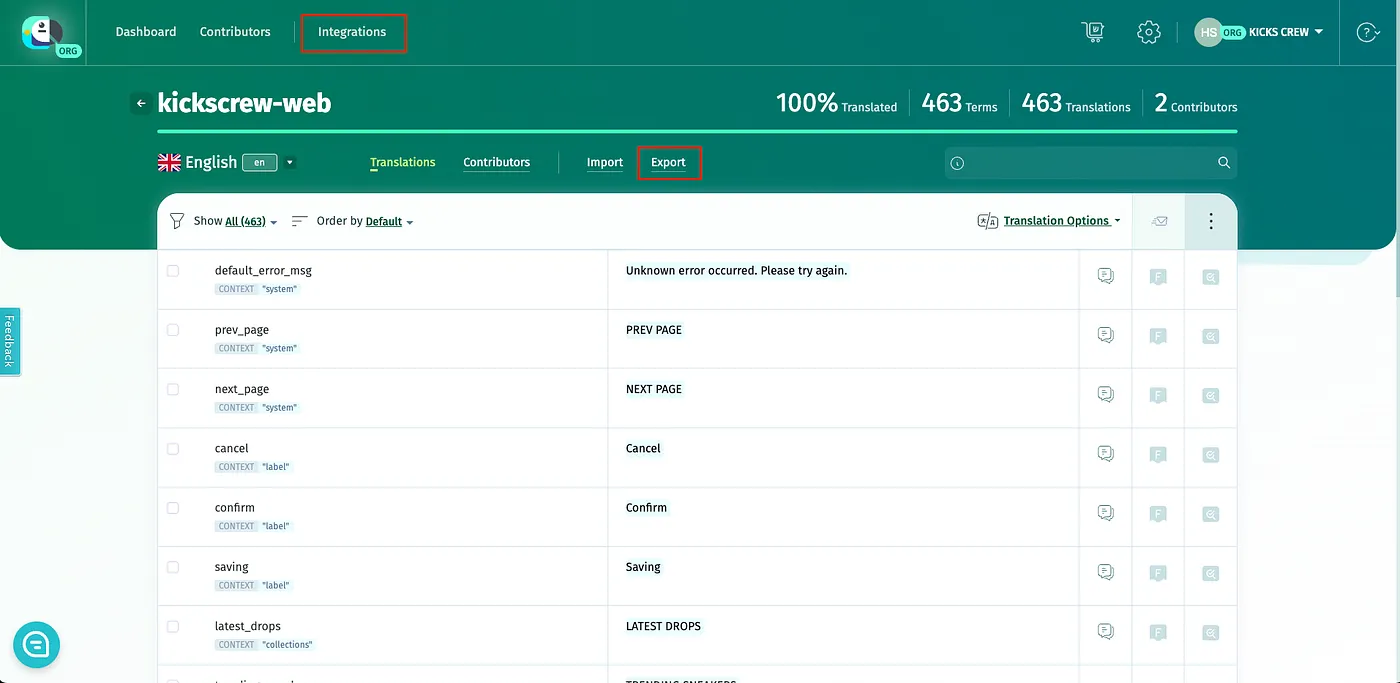Click the send envelope icon in toolbar
The height and width of the screenshot is (683, 1400).
click(x=1159, y=221)
